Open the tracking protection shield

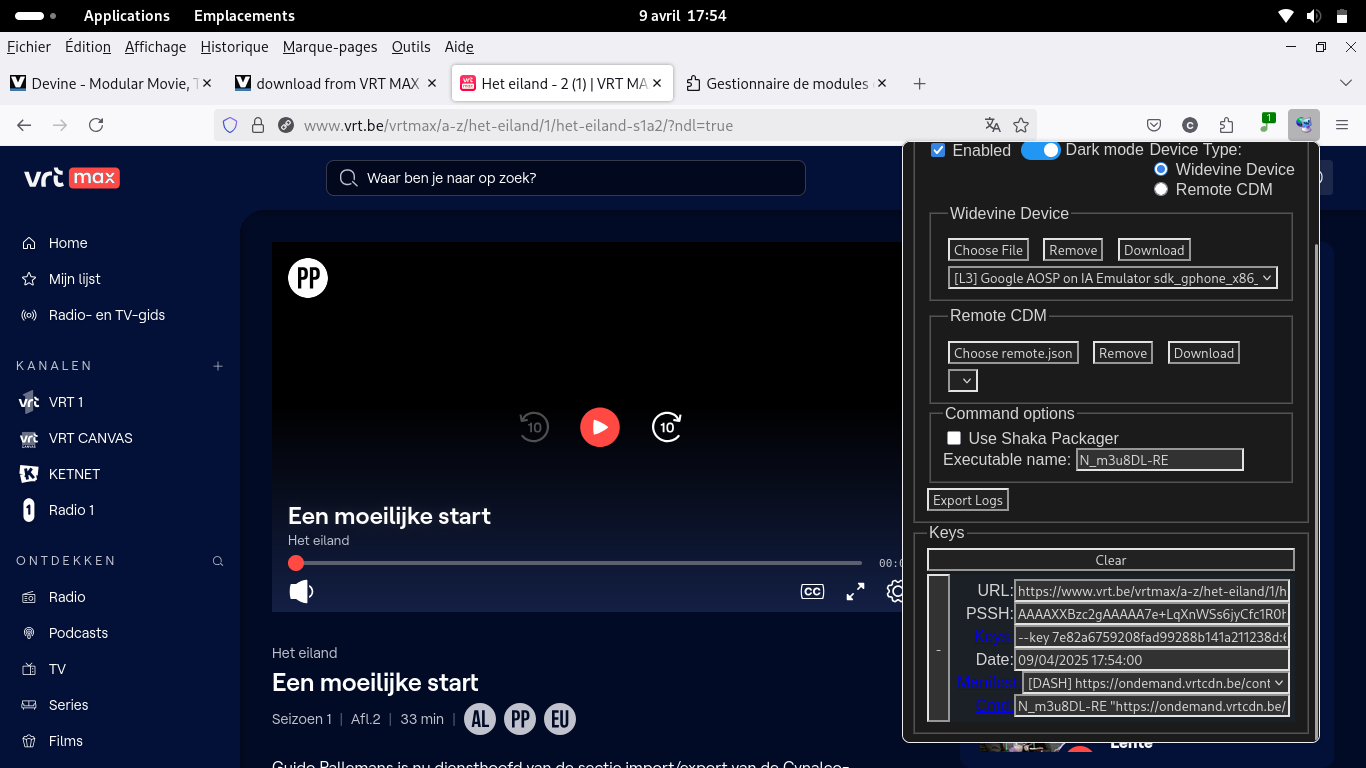pos(230,125)
